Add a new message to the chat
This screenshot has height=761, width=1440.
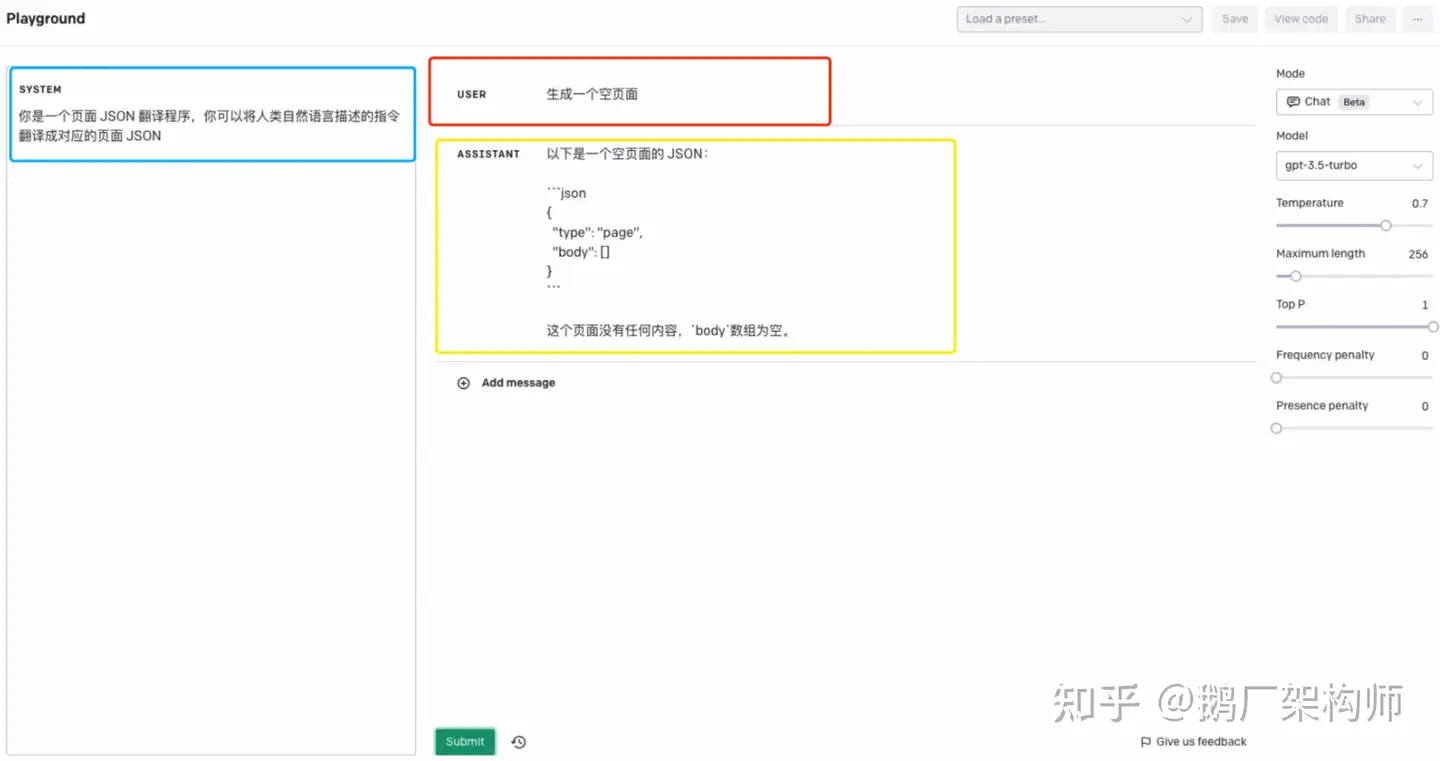(506, 383)
